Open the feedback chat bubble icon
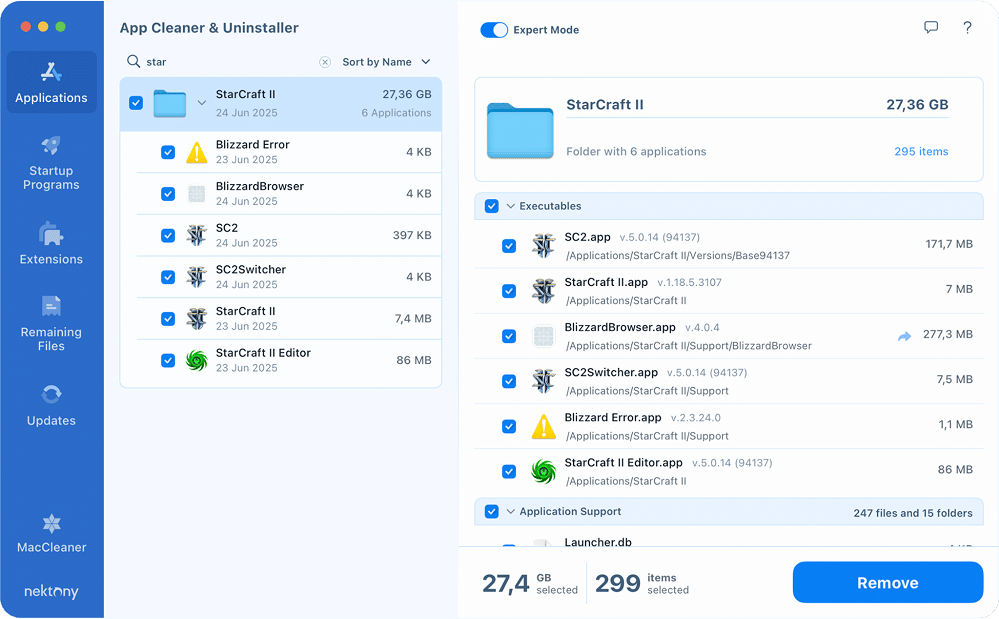The height and width of the screenshot is (619, 999). 931,27
